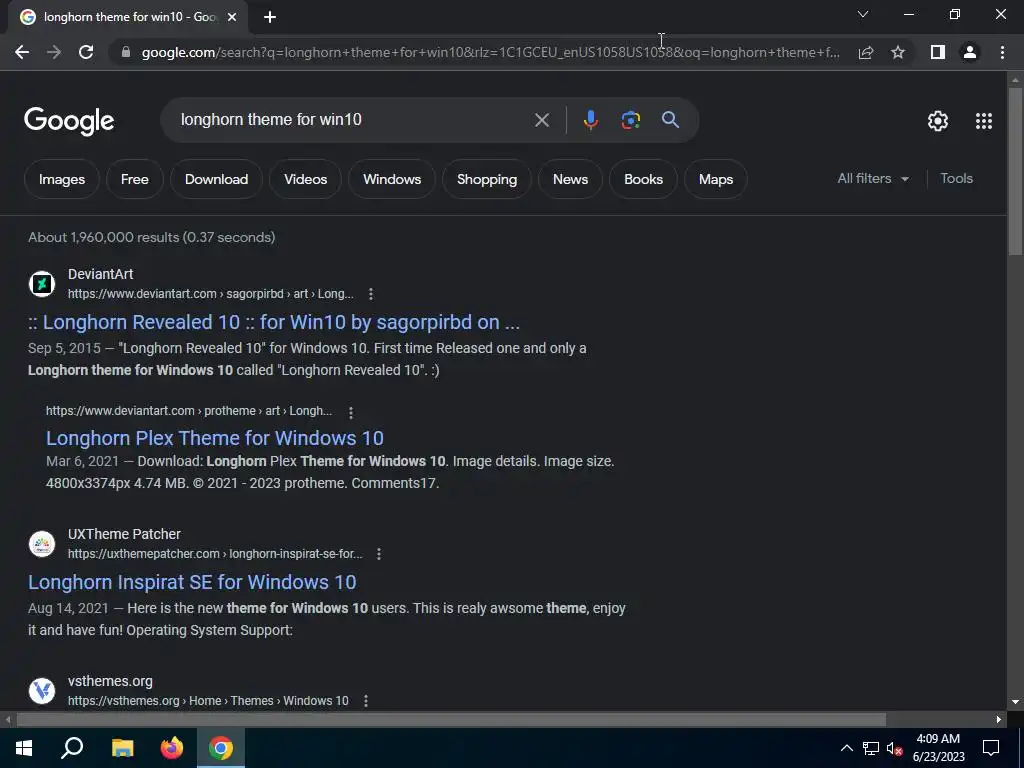Start voice search with microphone
The width and height of the screenshot is (1024, 768).
tap(590, 120)
